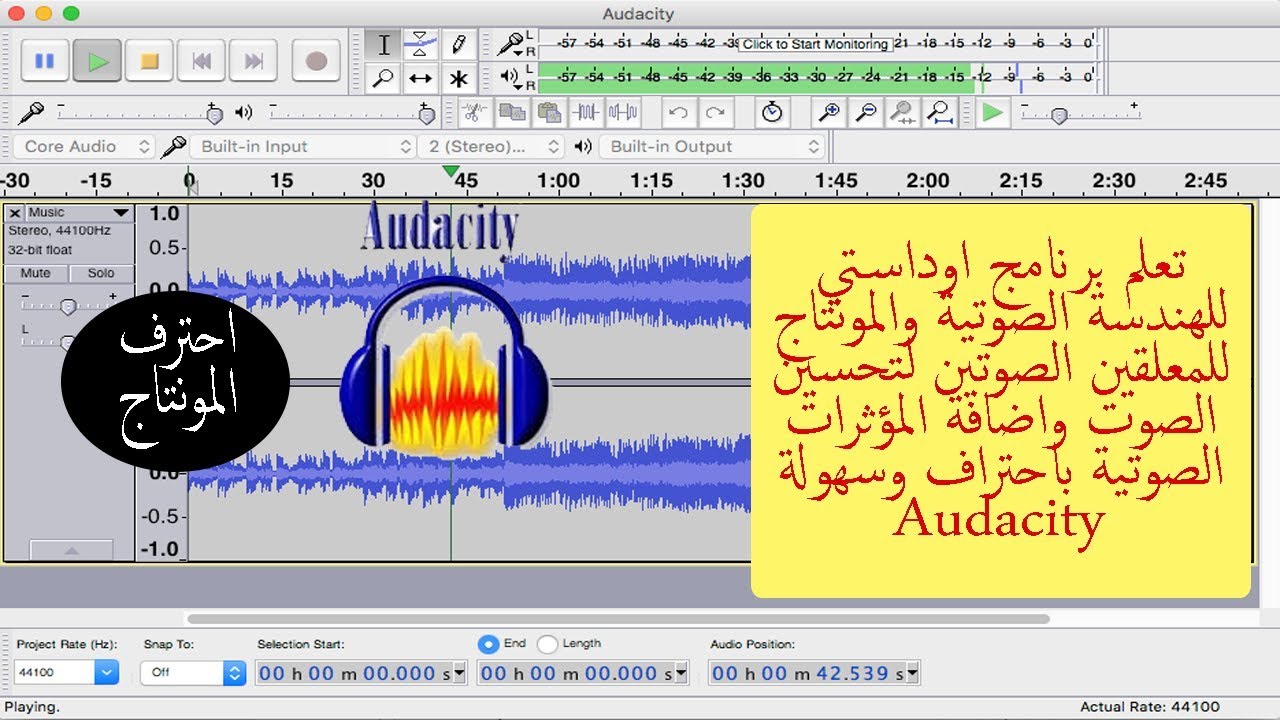Open the Built-in Output device dropdown
This screenshot has width=1280, height=720.
coord(711,146)
